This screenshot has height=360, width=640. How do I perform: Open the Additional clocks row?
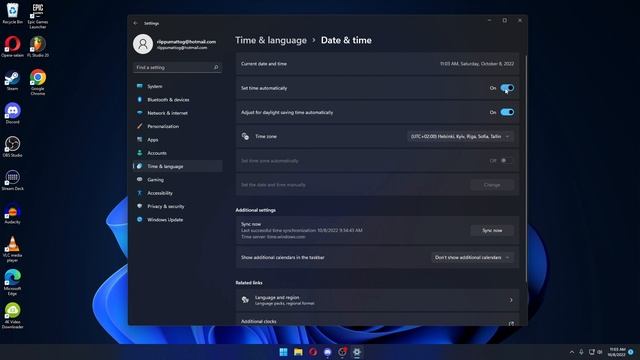click(377, 320)
